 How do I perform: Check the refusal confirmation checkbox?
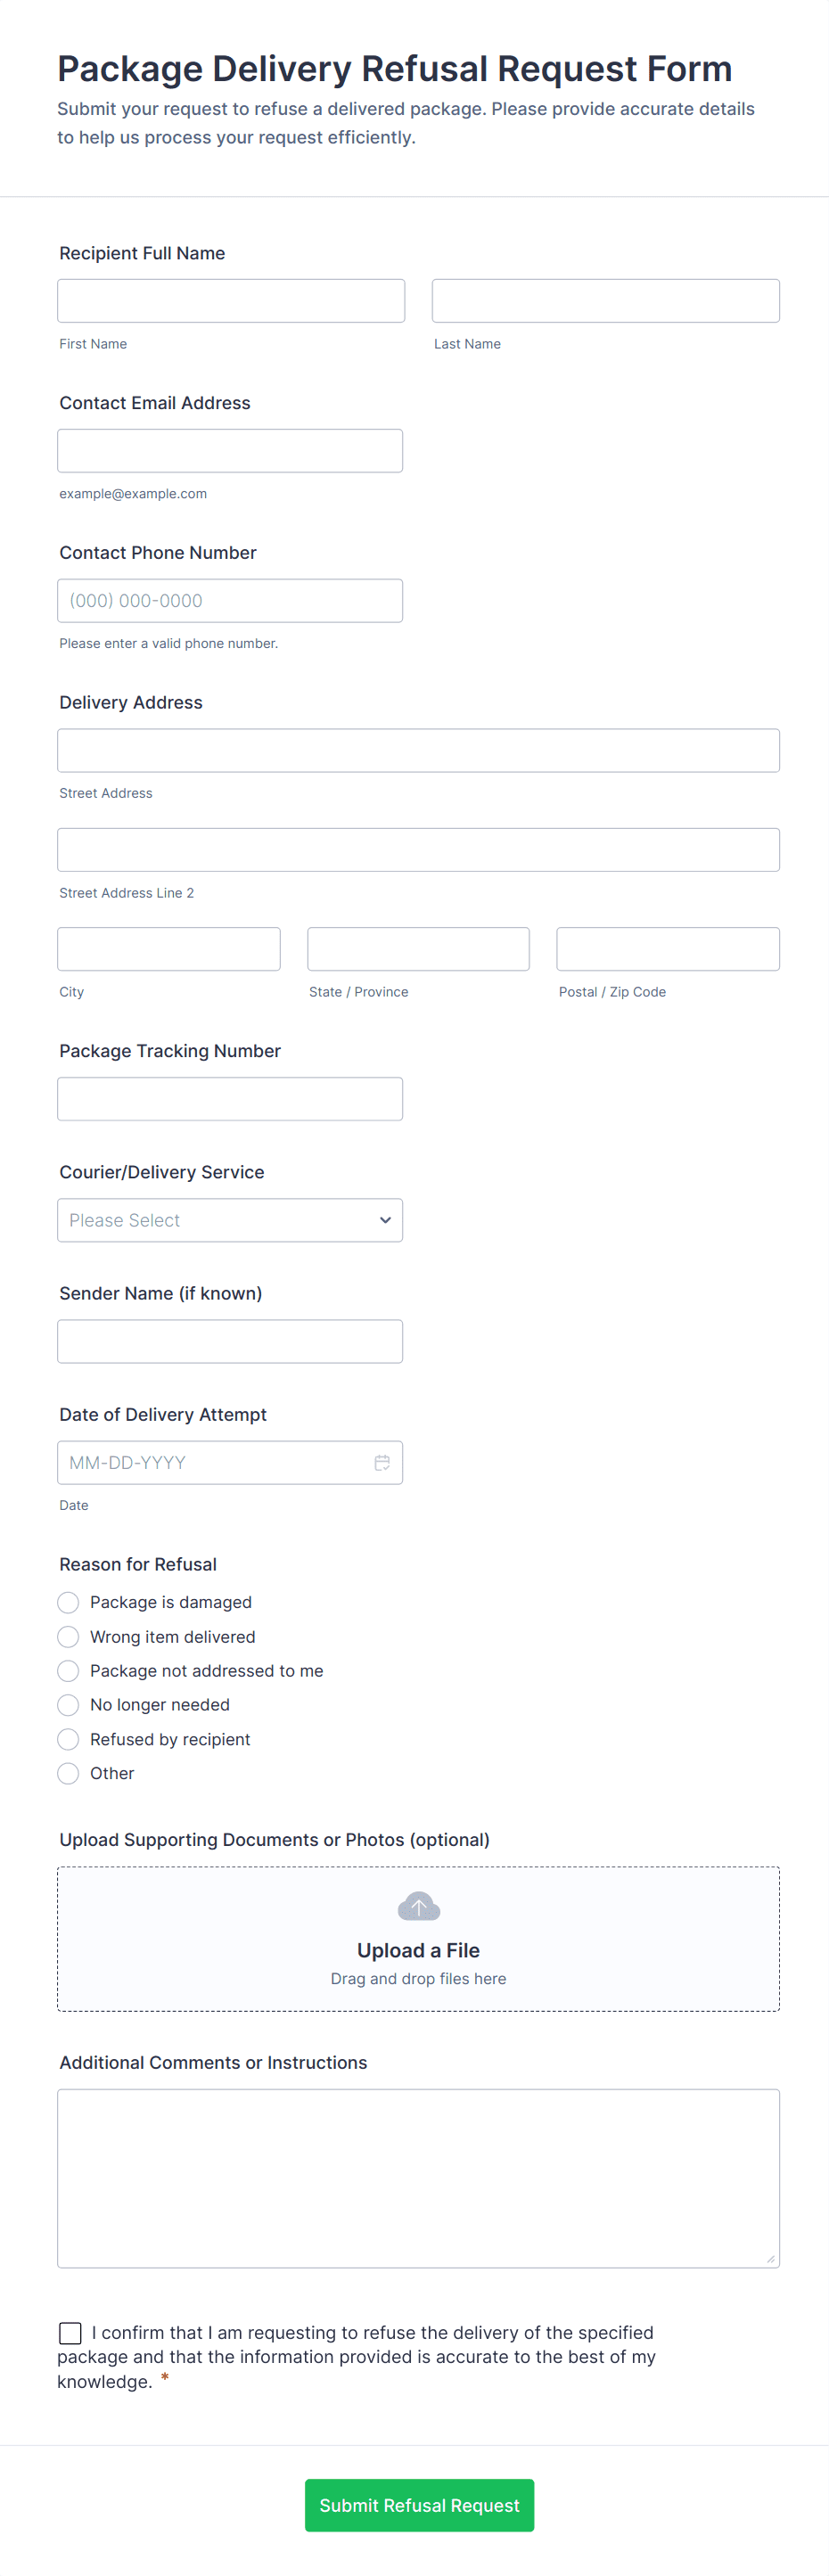[70, 2332]
